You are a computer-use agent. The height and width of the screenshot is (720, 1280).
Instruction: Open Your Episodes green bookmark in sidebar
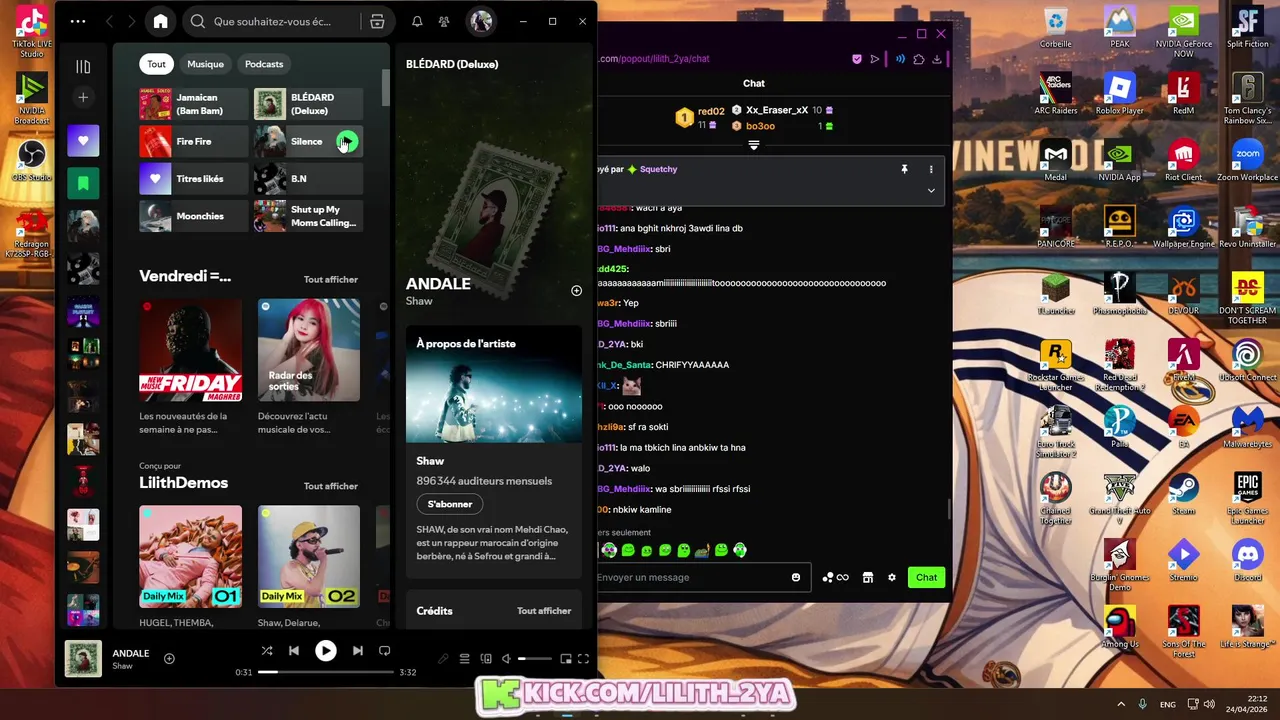pyautogui.click(x=83, y=184)
